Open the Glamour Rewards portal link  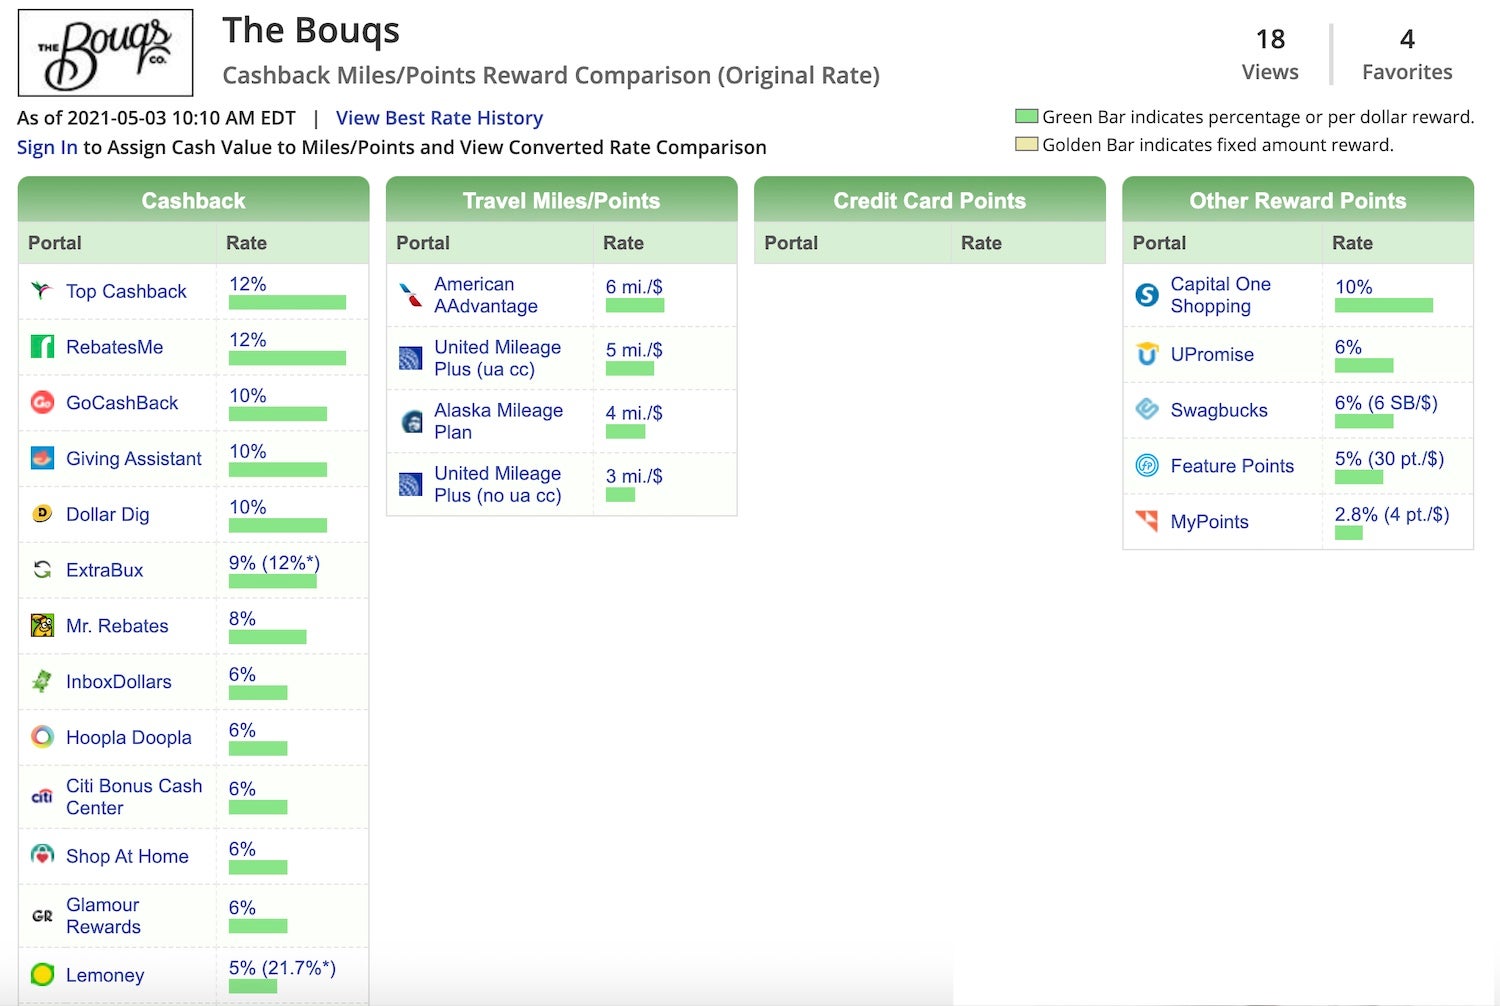(x=103, y=915)
